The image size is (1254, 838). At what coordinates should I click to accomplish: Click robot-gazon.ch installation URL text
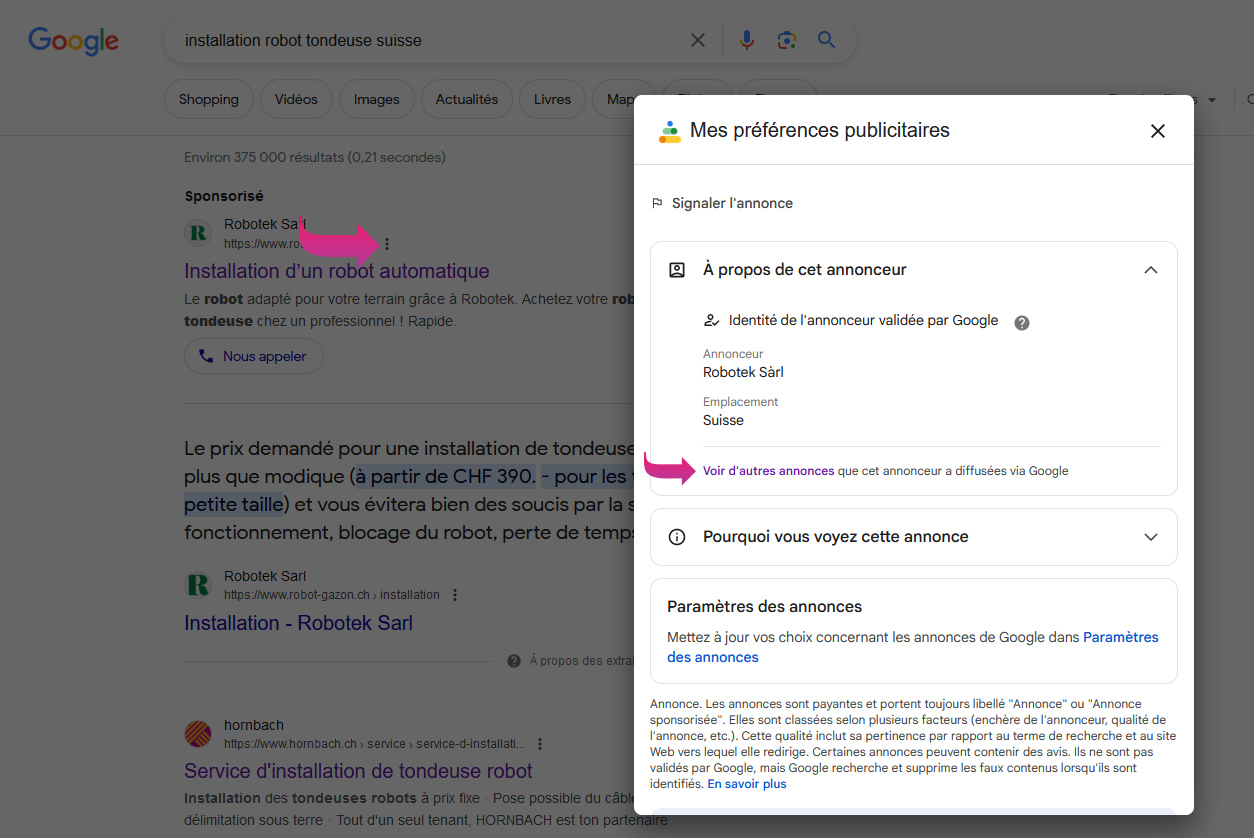tap(332, 595)
